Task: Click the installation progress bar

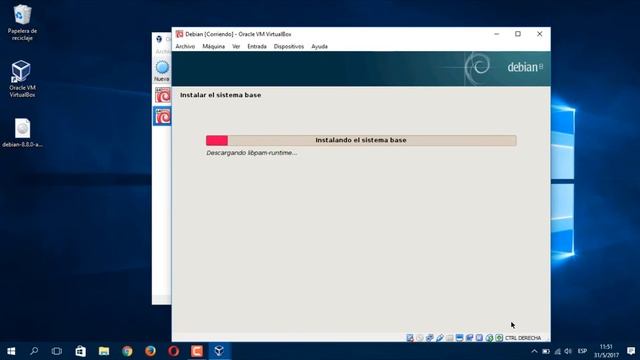Action: pos(361,140)
